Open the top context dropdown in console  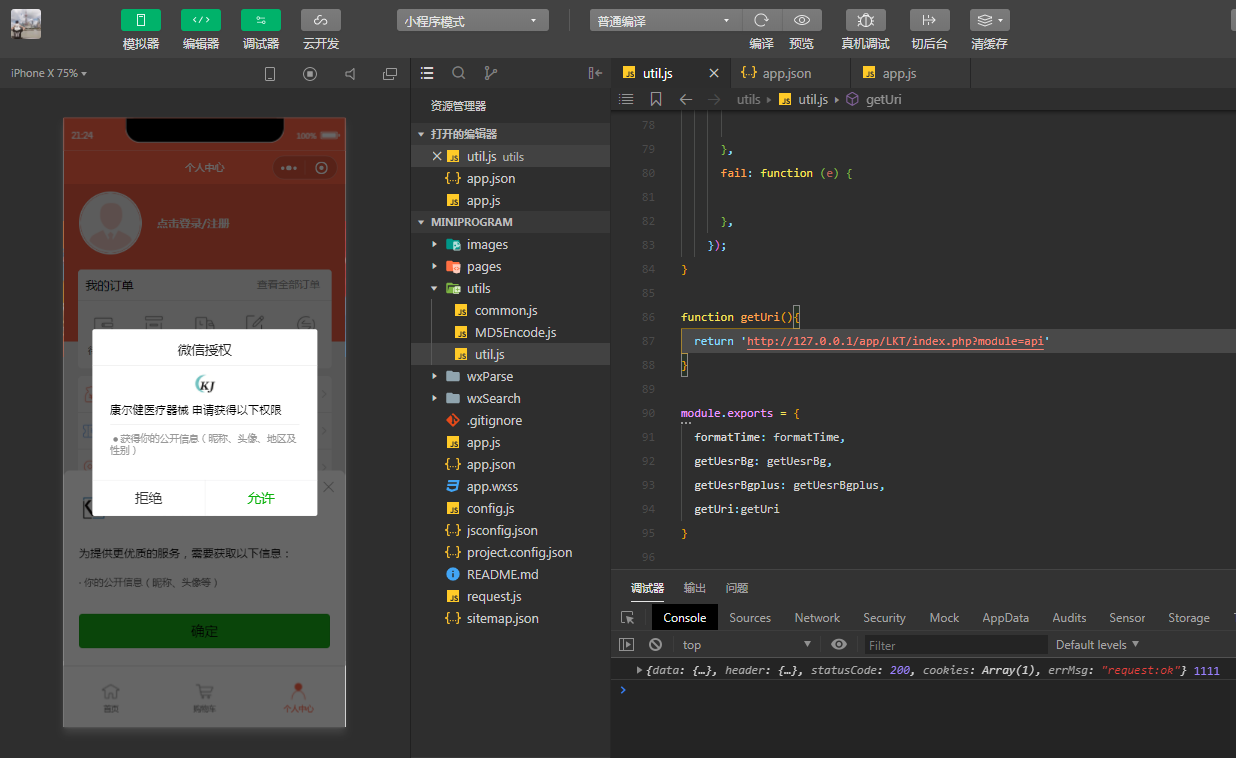pos(747,645)
